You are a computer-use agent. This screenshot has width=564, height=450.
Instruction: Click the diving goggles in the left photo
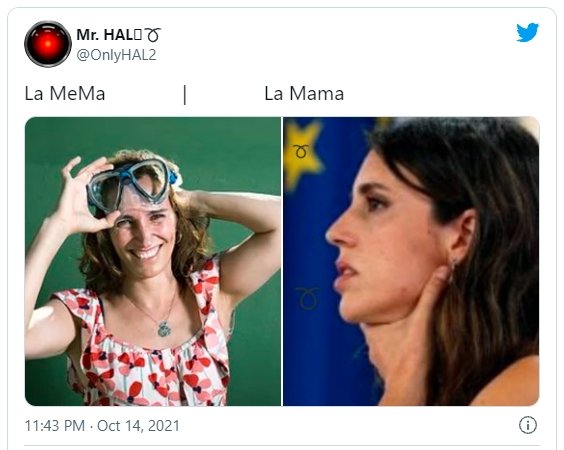tap(131, 185)
